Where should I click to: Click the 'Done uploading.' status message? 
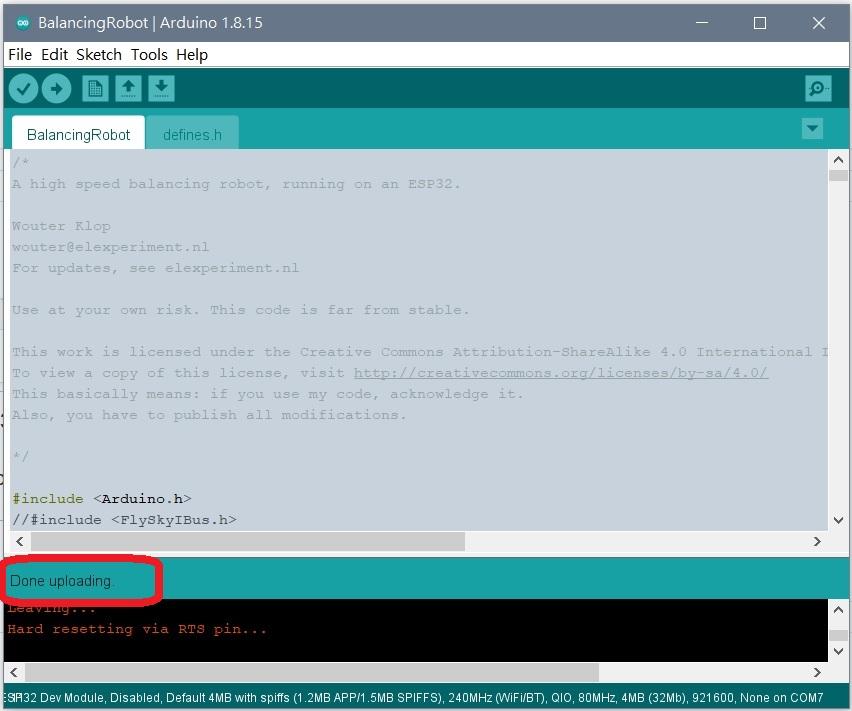pos(61,581)
